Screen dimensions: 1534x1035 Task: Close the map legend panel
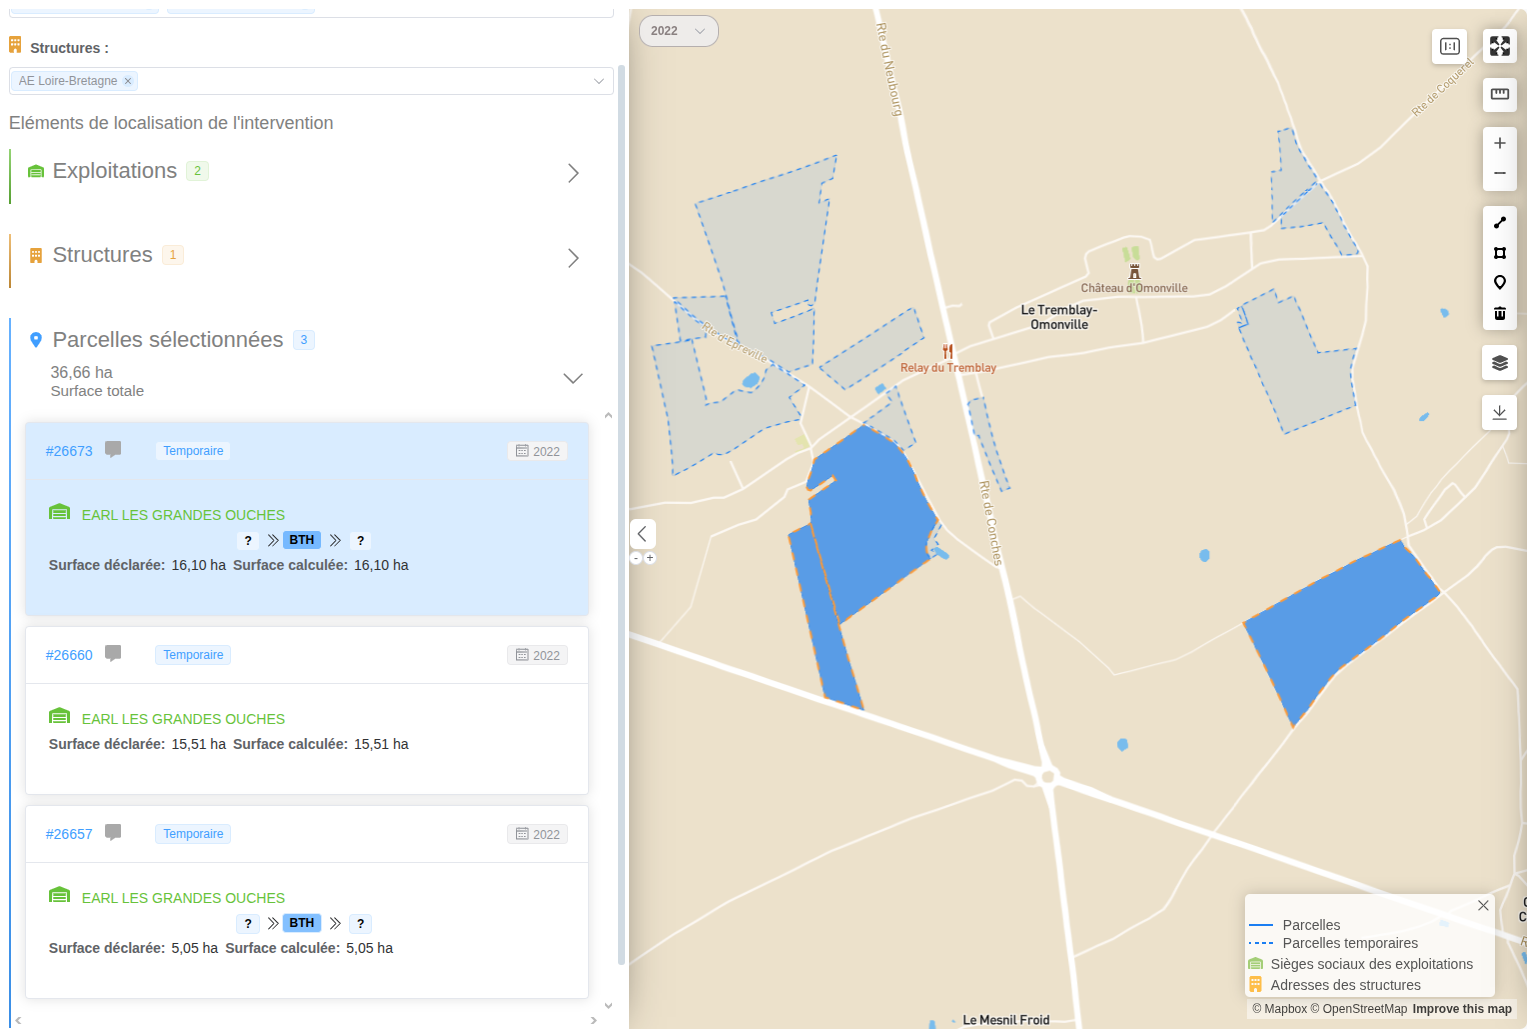tap(1483, 905)
